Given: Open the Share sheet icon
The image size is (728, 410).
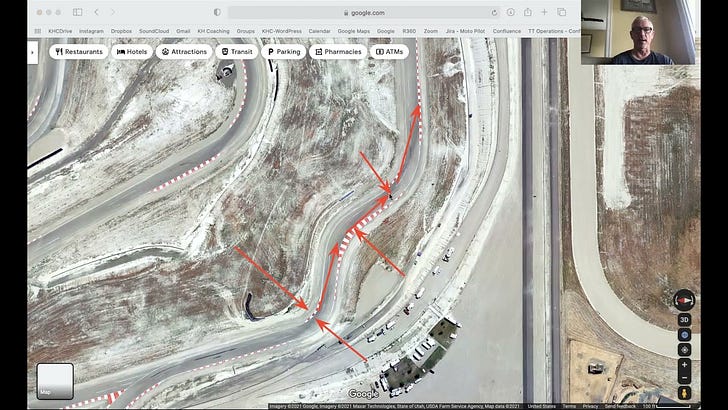Looking at the screenshot, I should coord(528,13).
